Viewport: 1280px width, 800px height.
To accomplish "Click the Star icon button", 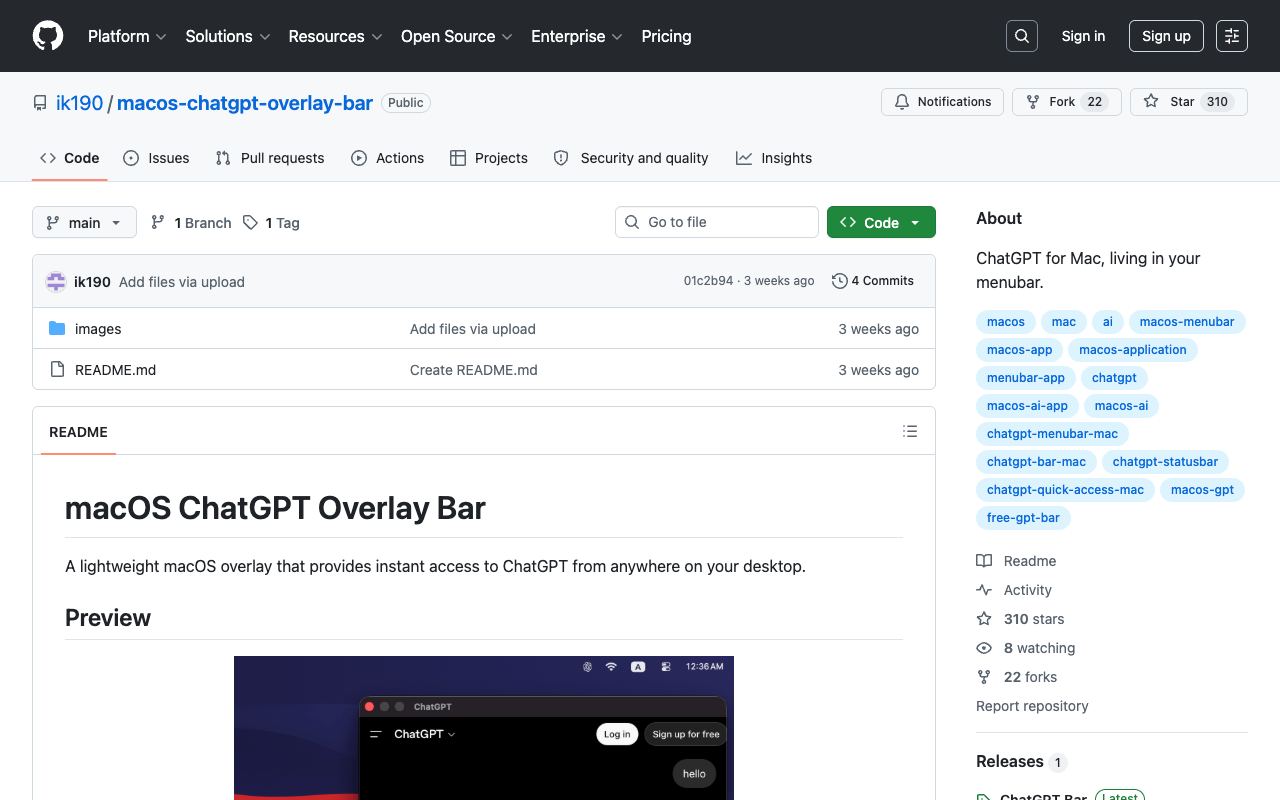I will tap(1189, 102).
